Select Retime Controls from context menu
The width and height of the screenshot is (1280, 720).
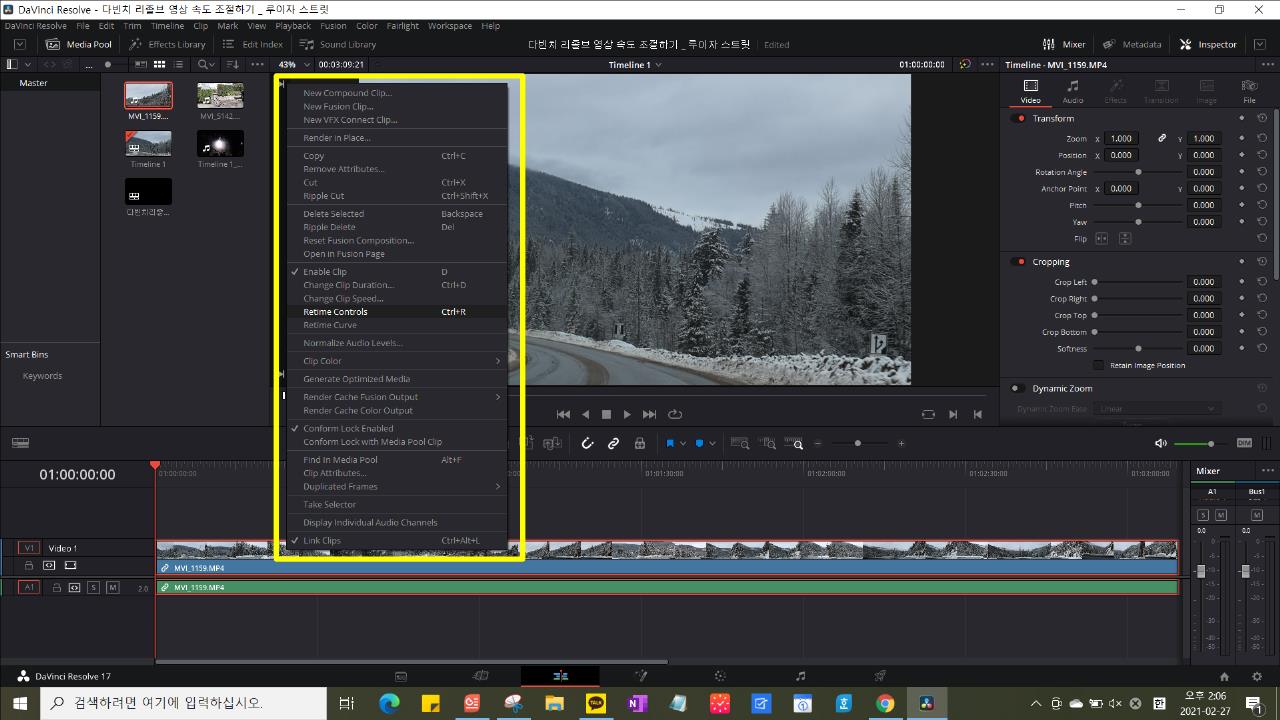[x=398, y=312]
